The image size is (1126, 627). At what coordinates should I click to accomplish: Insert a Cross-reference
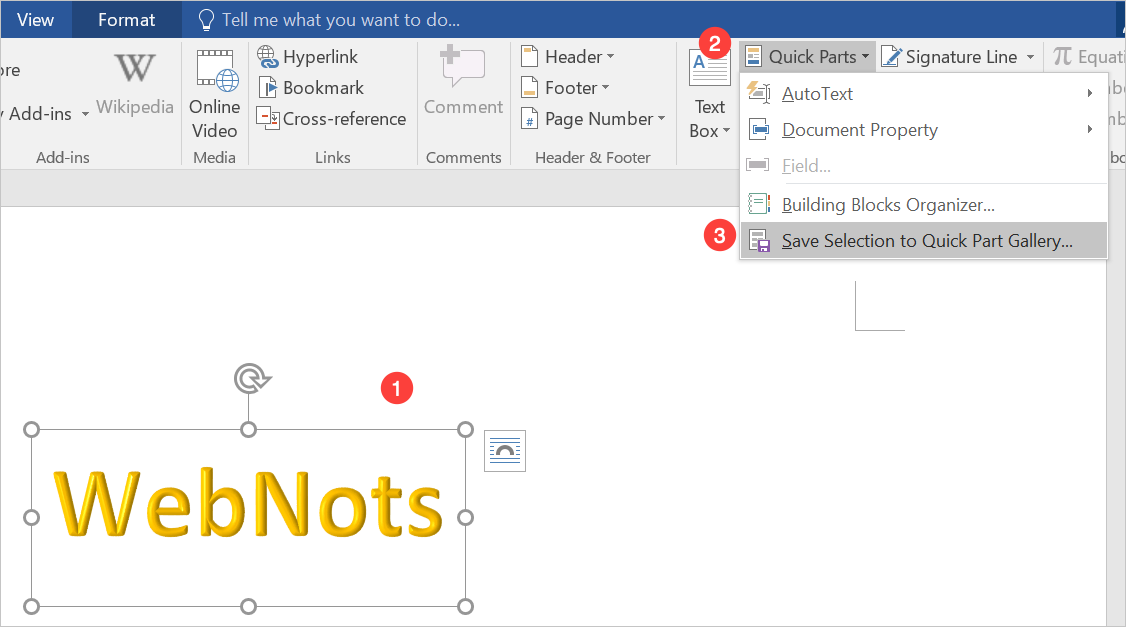coord(331,119)
